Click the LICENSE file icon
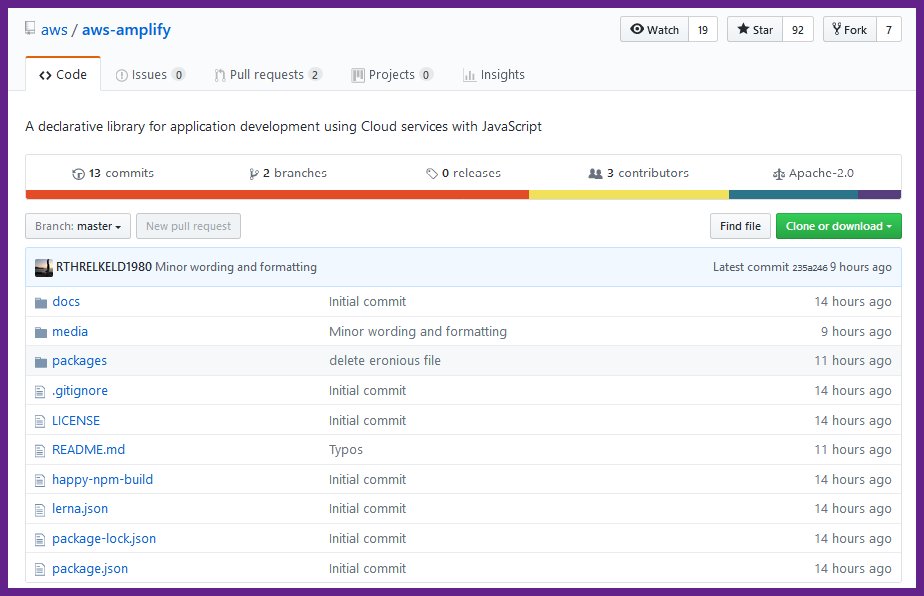Viewport: 924px width, 596px height. point(40,422)
